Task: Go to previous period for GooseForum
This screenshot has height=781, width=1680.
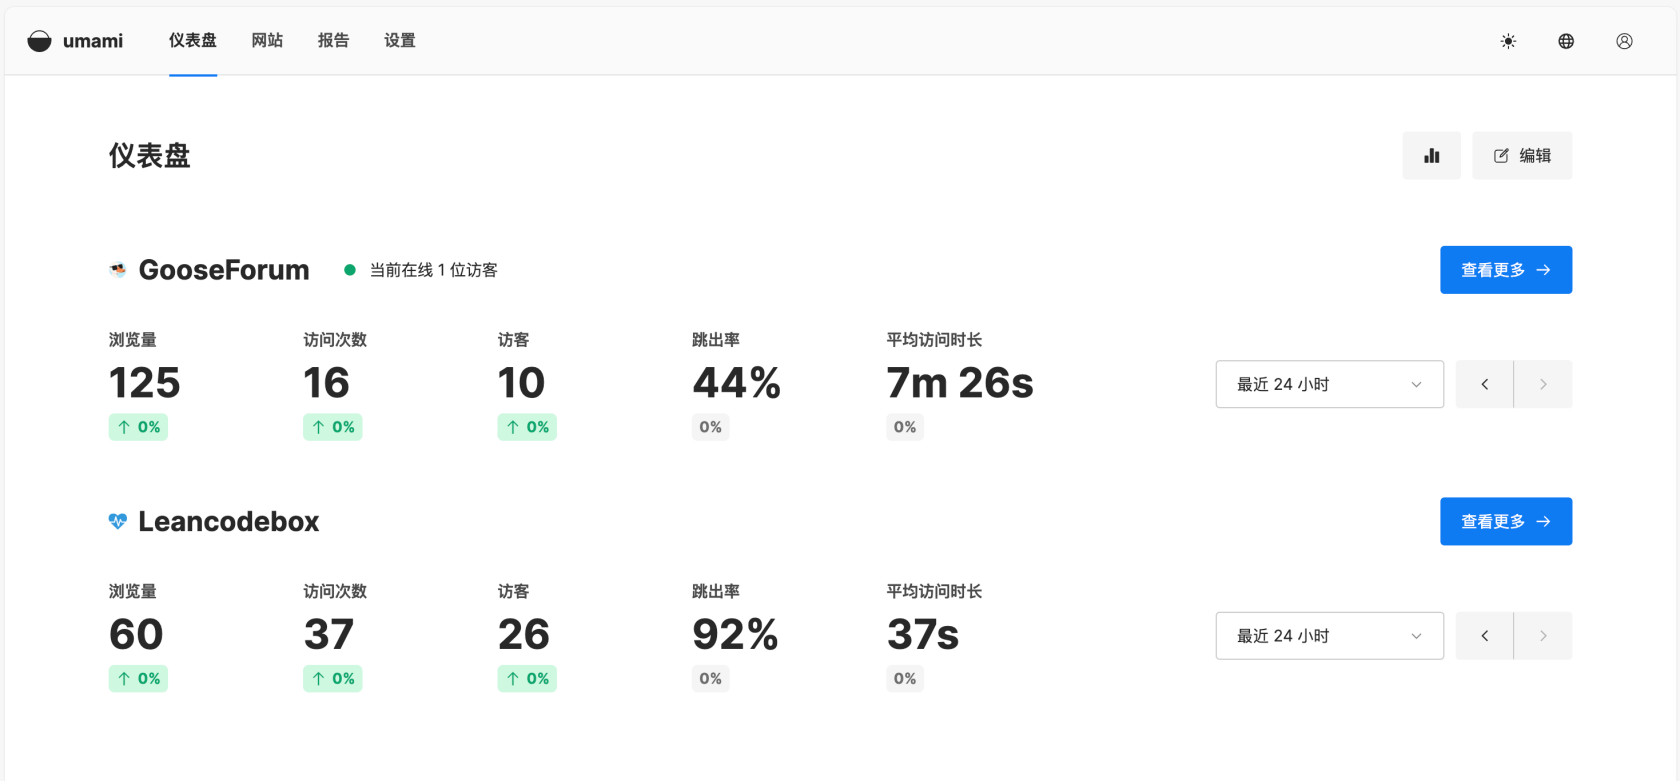Action: (1485, 384)
